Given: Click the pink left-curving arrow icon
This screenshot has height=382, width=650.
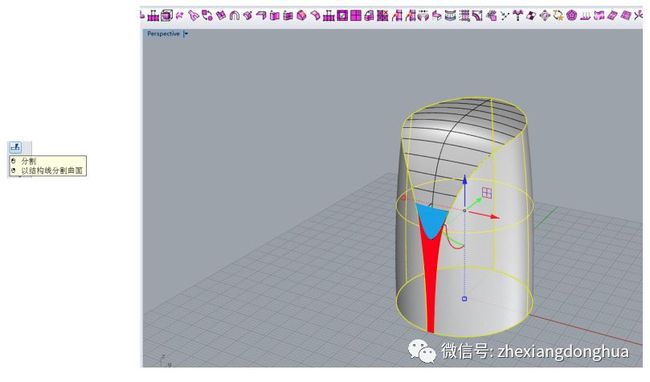Looking at the screenshot, I should [437, 16].
